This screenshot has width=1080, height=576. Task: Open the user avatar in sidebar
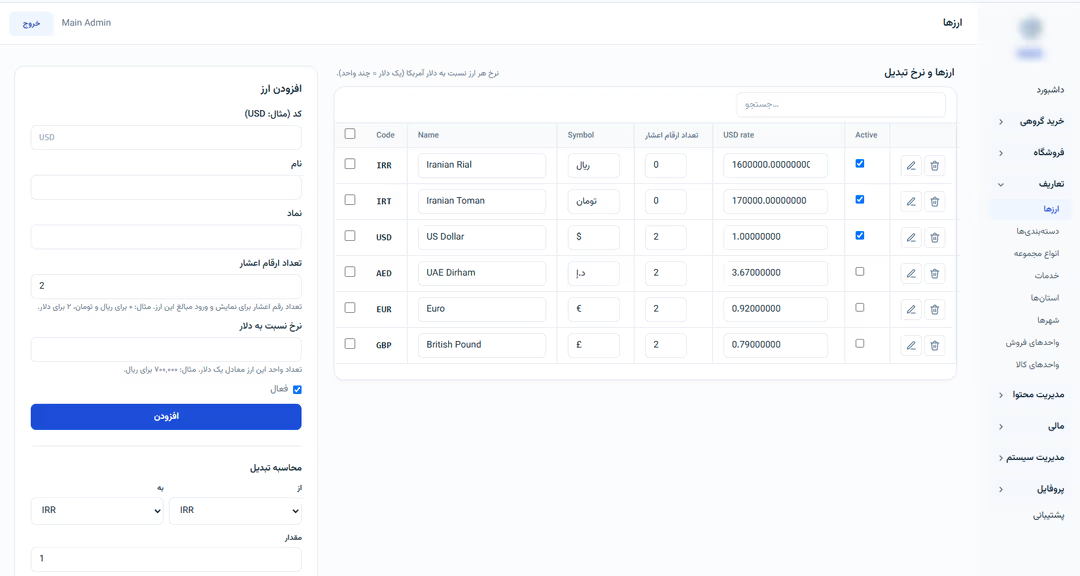pos(1030,28)
